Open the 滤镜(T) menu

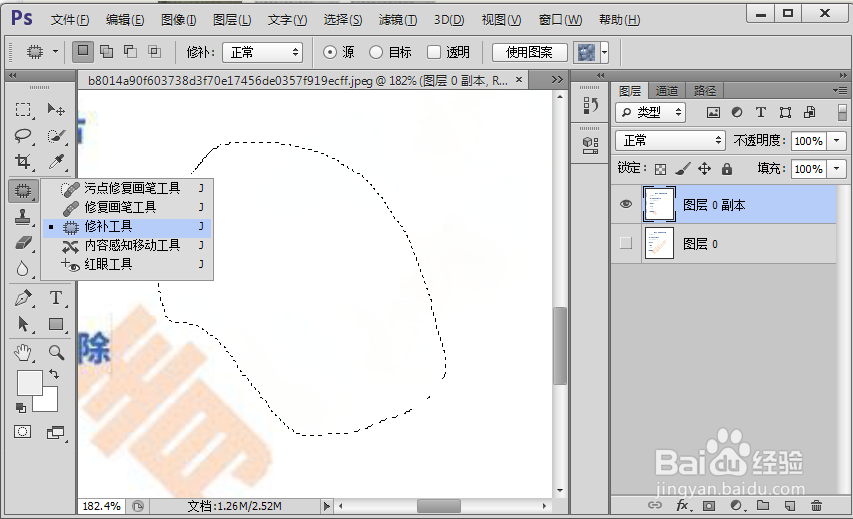click(x=398, y=20)
